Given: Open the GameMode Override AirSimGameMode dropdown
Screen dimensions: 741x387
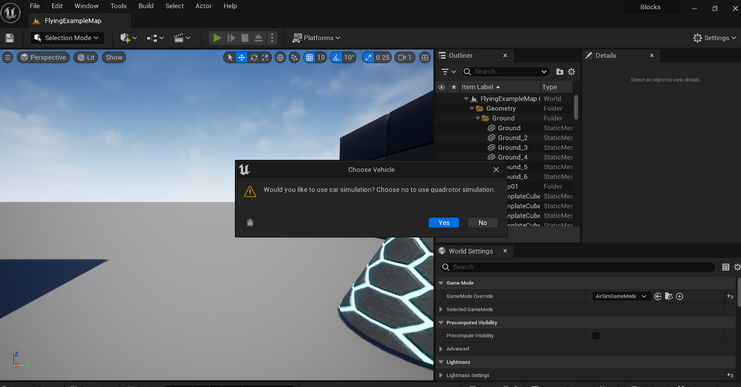Looking at the screenshot, I should 621,296.
